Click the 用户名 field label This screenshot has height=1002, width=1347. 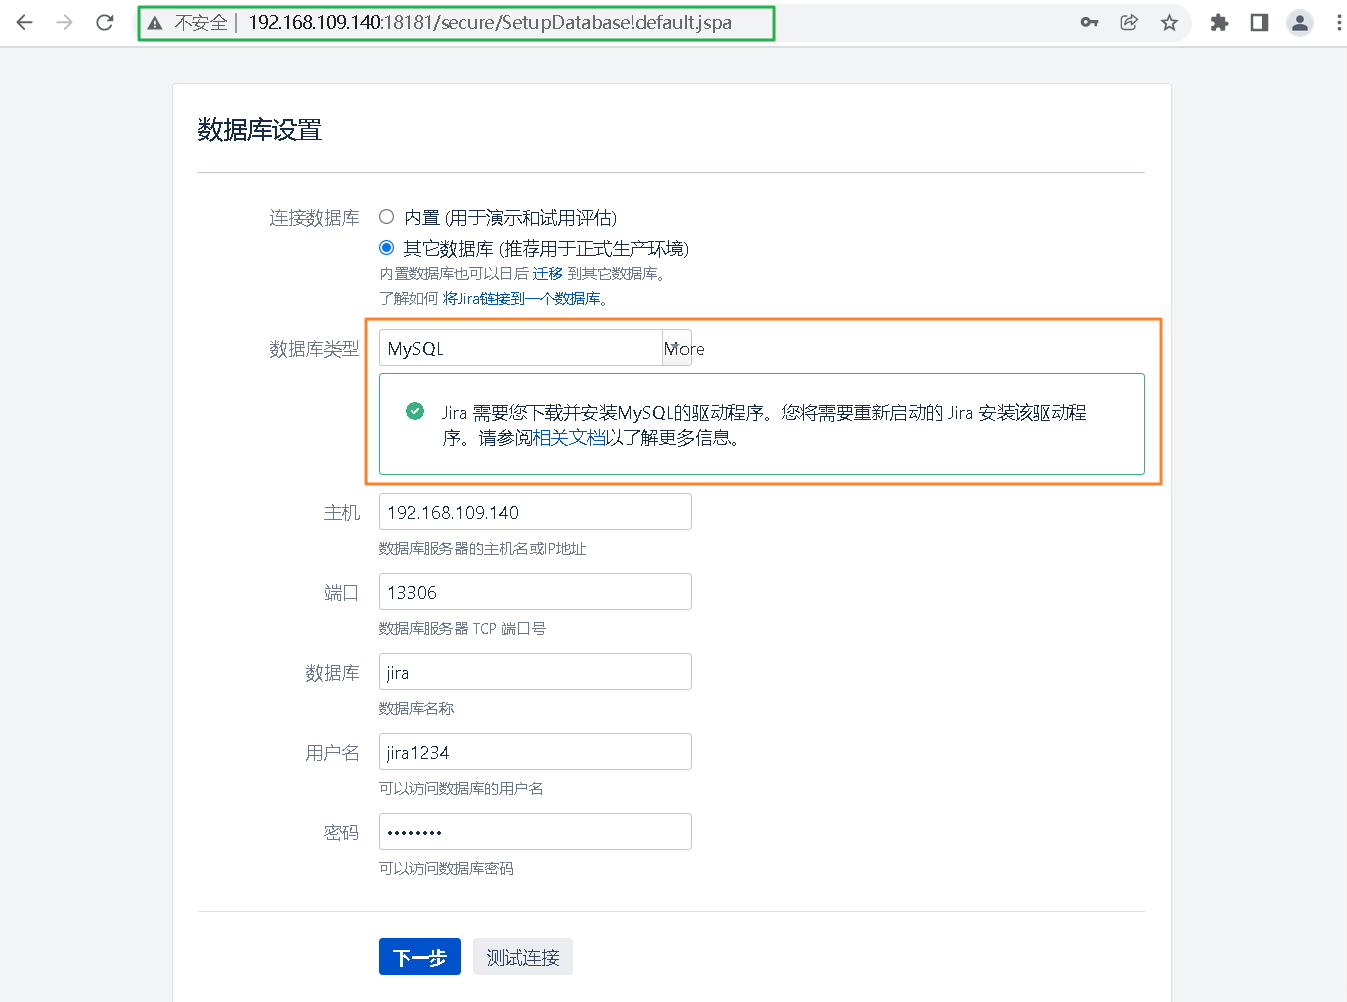click(x=332, y=753)
